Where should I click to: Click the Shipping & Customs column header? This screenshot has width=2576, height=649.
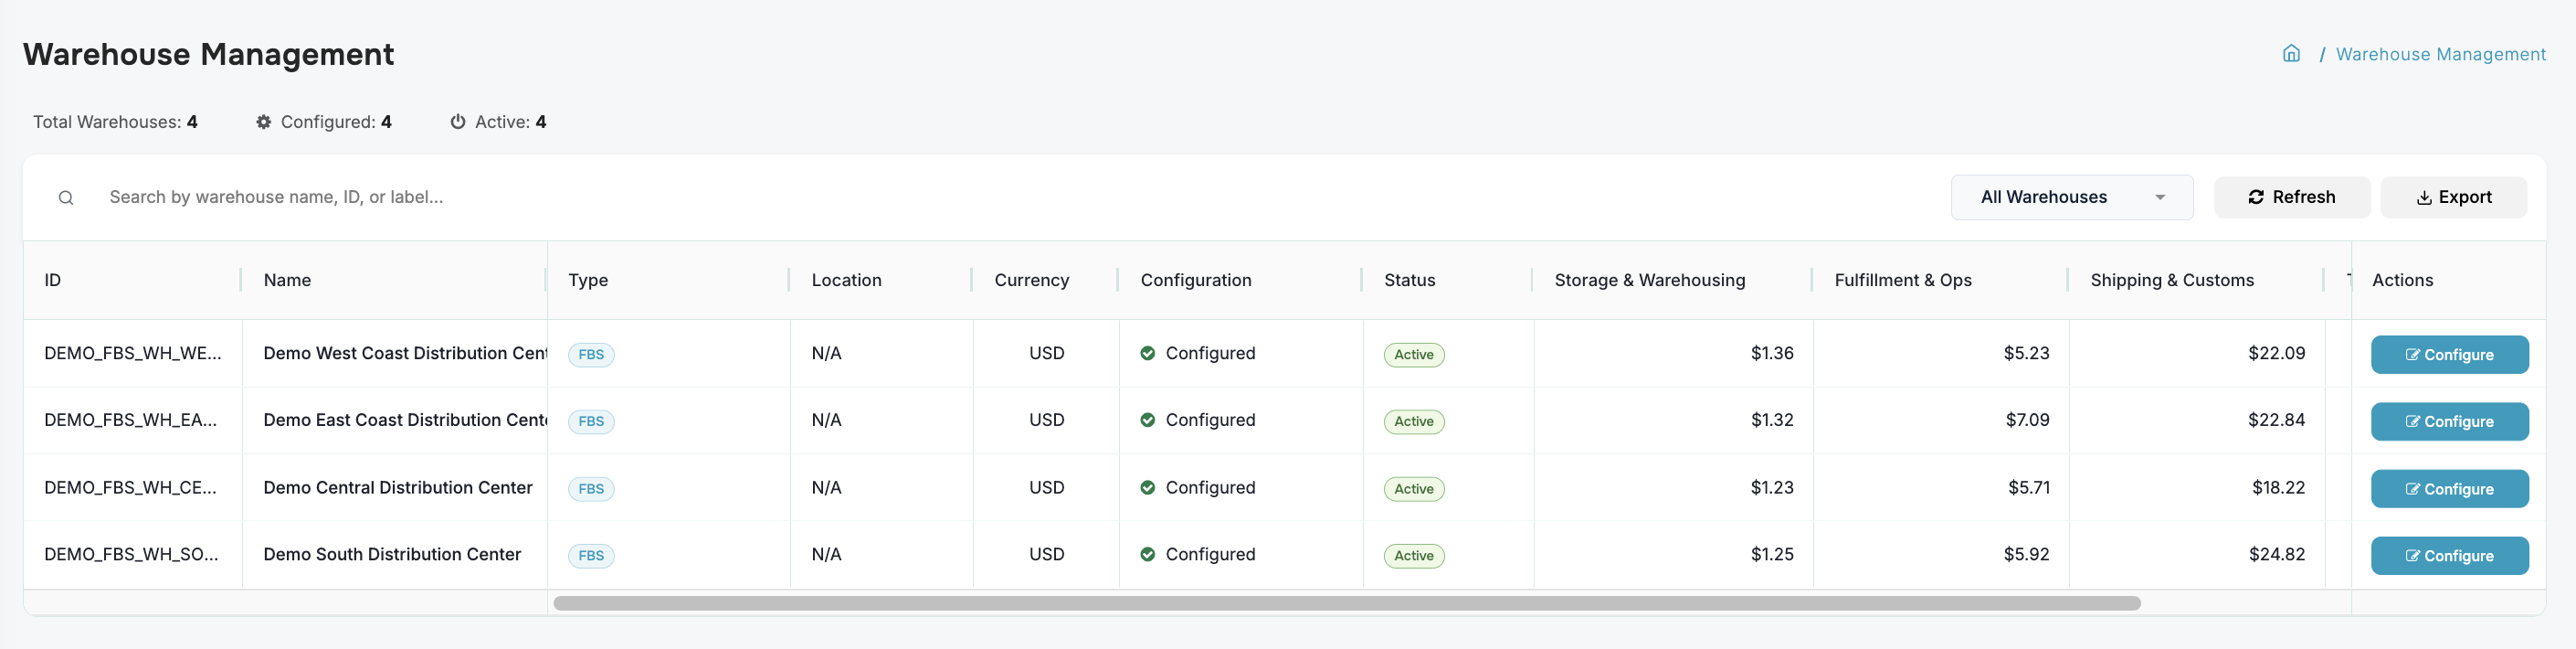coord(2171,280)
